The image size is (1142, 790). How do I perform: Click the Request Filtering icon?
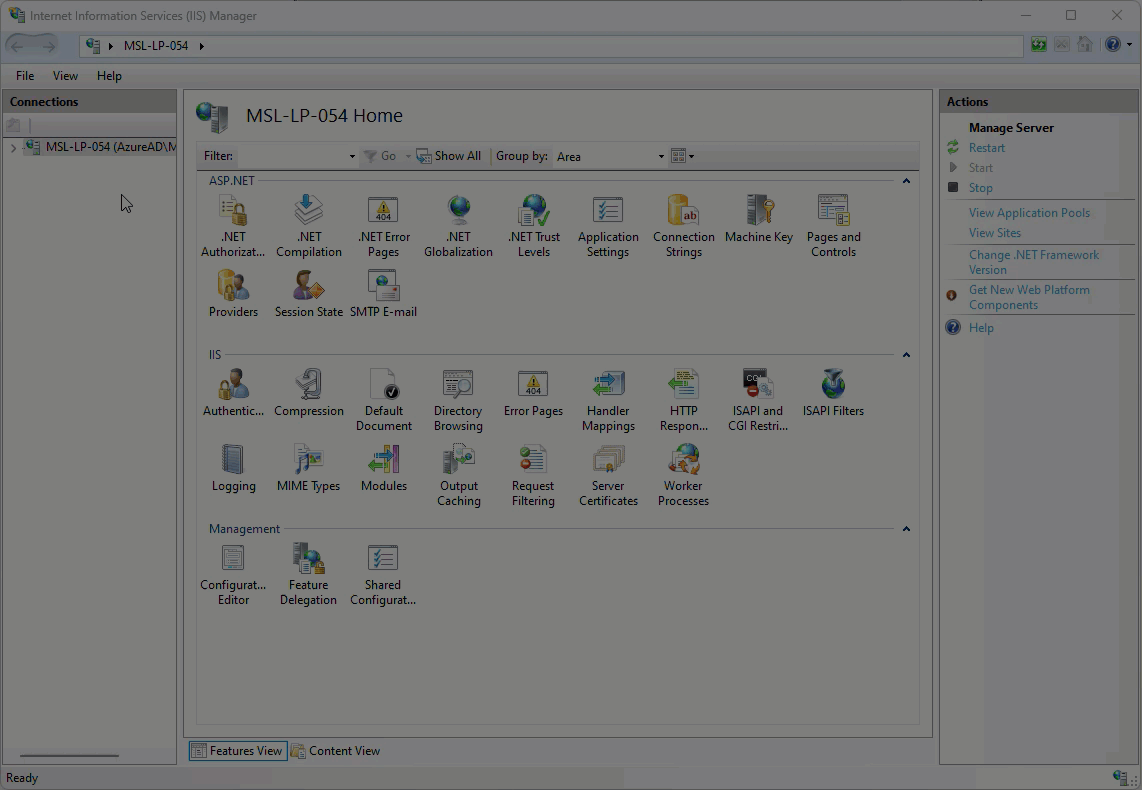[533, 461]
